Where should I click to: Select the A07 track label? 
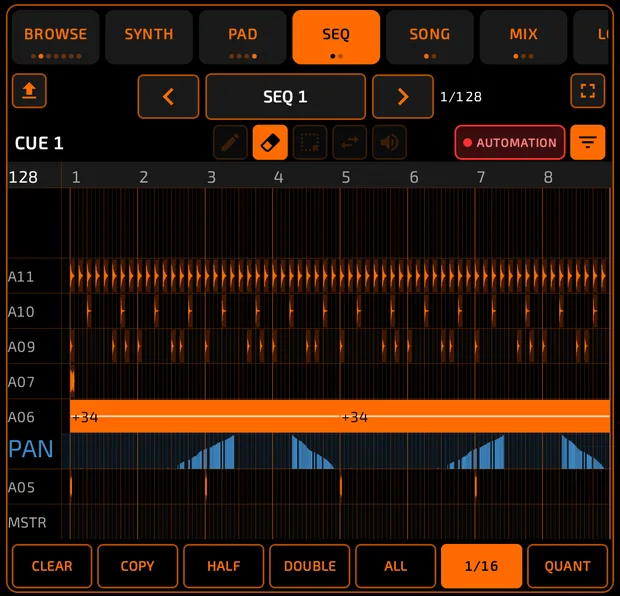click(21, 382)
